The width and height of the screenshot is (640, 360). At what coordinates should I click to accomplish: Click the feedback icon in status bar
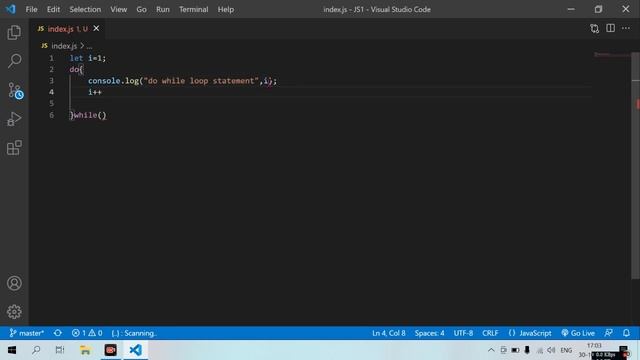tap(608, 333)
